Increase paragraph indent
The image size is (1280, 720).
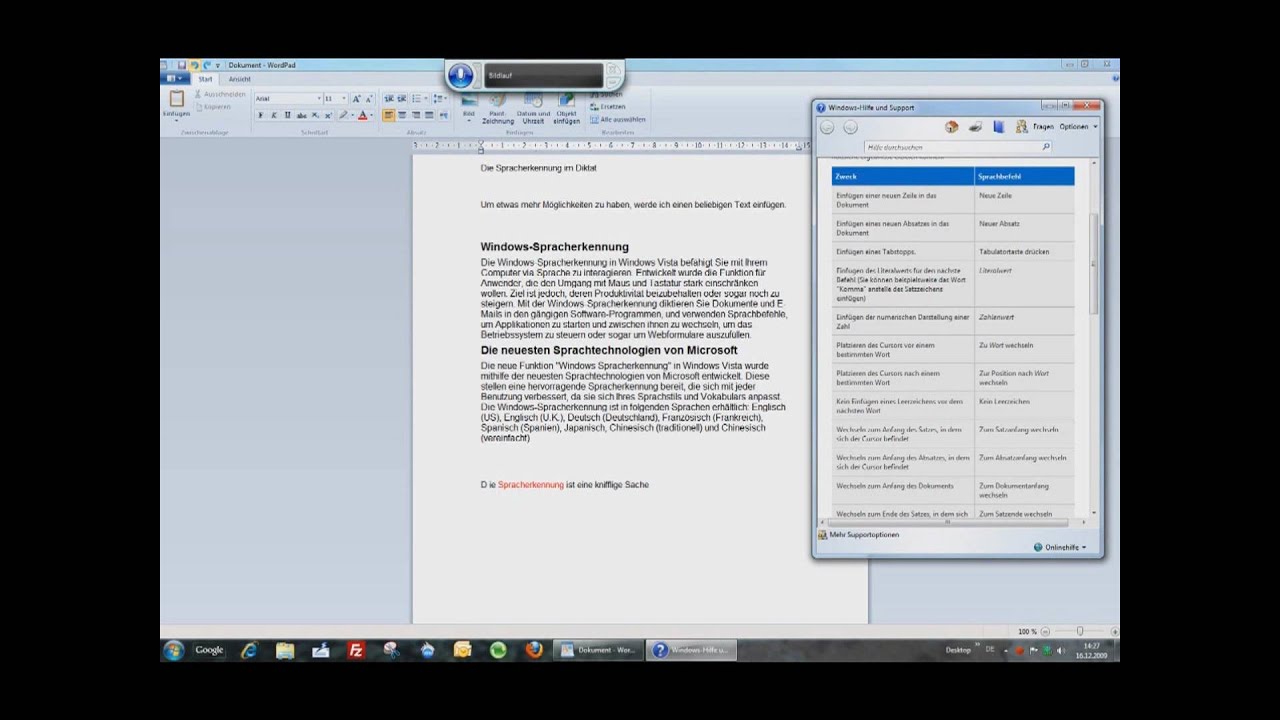coord(401,99)
